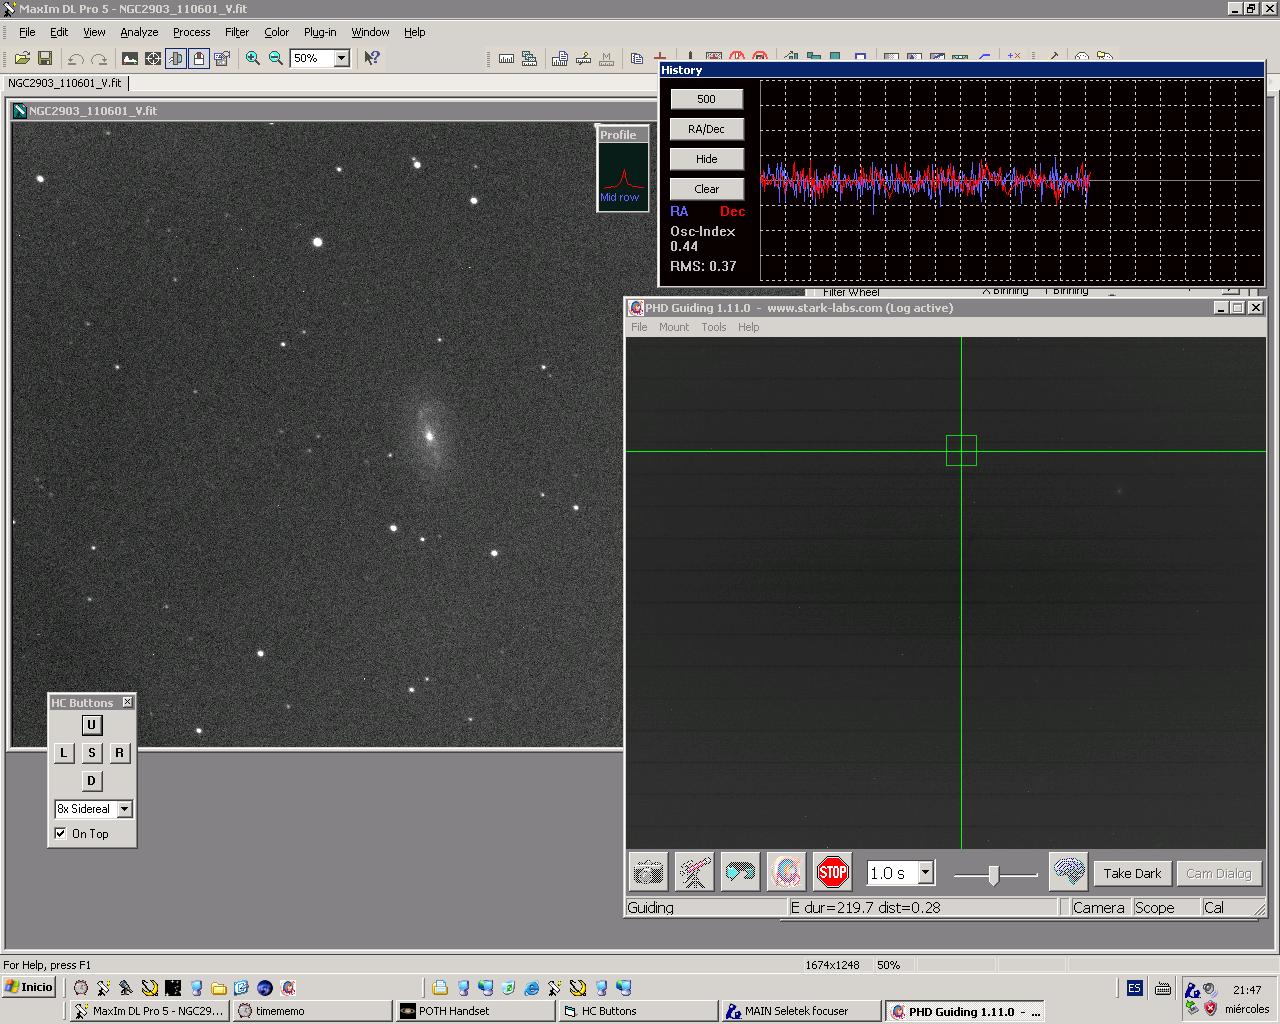Screen dimensions: 1280x1024
Task: Click the PHD guide target icon
Action: click(786, 872)
